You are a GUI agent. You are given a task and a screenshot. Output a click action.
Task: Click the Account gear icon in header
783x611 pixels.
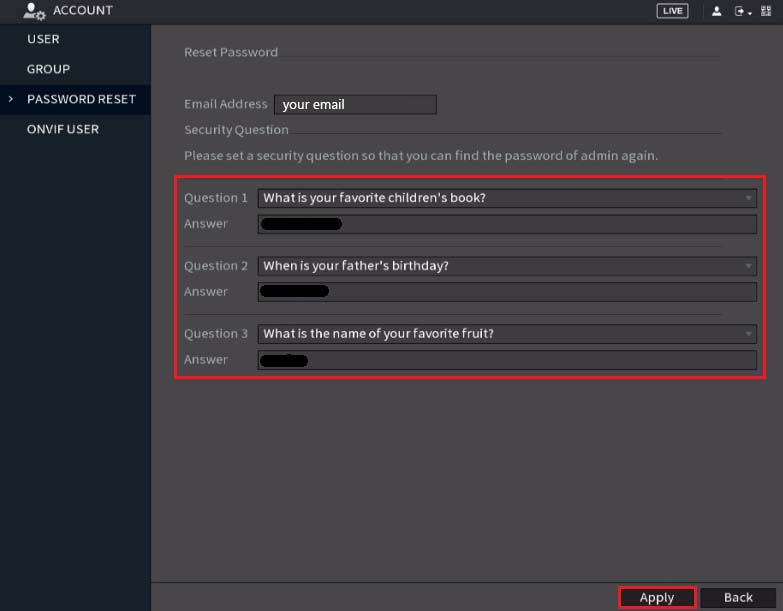(x=34, y=11)
